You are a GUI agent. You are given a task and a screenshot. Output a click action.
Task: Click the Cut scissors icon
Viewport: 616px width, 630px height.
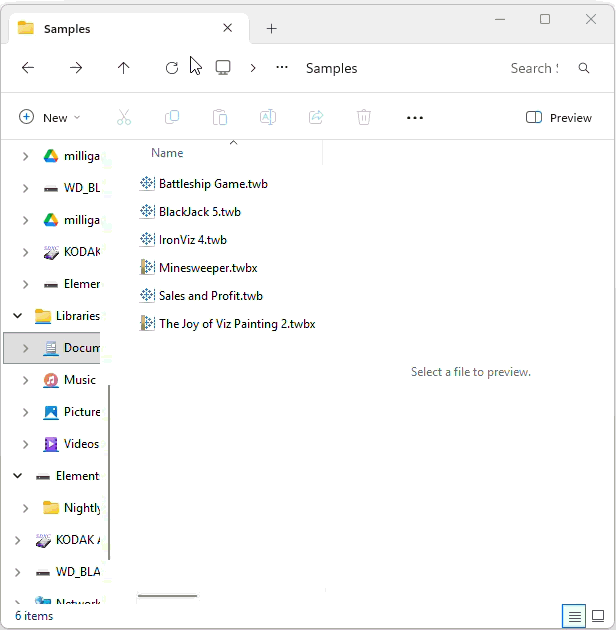click(x=124, y=117)
